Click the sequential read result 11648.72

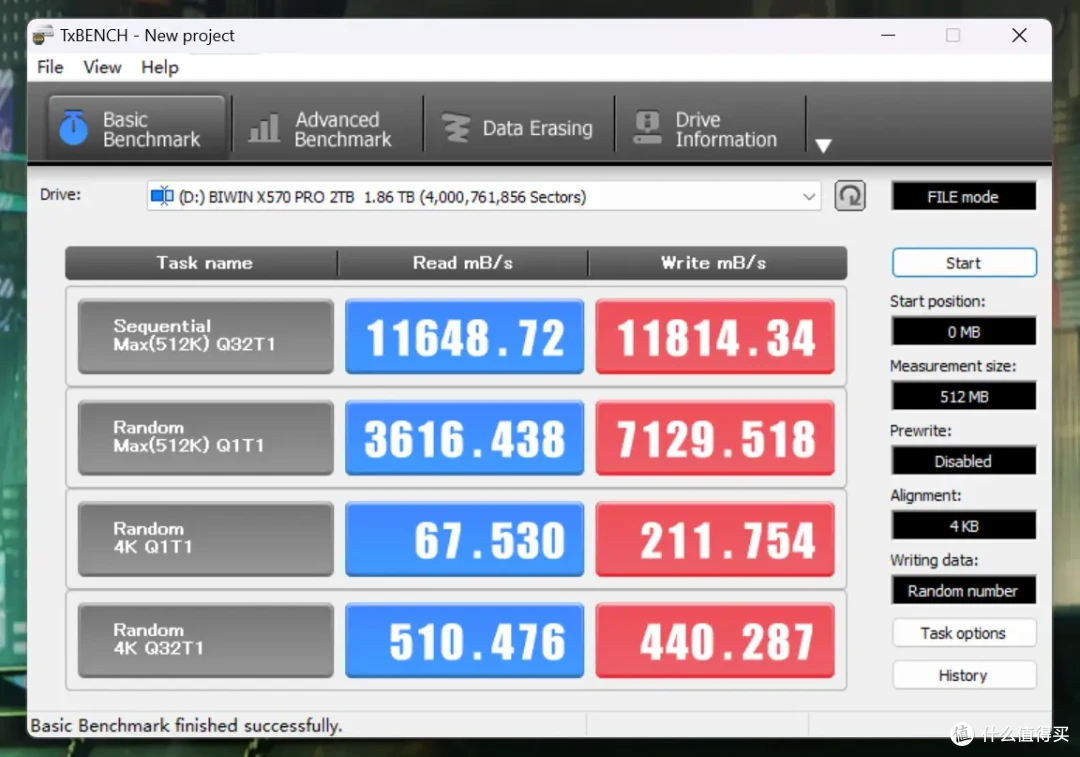465,336
